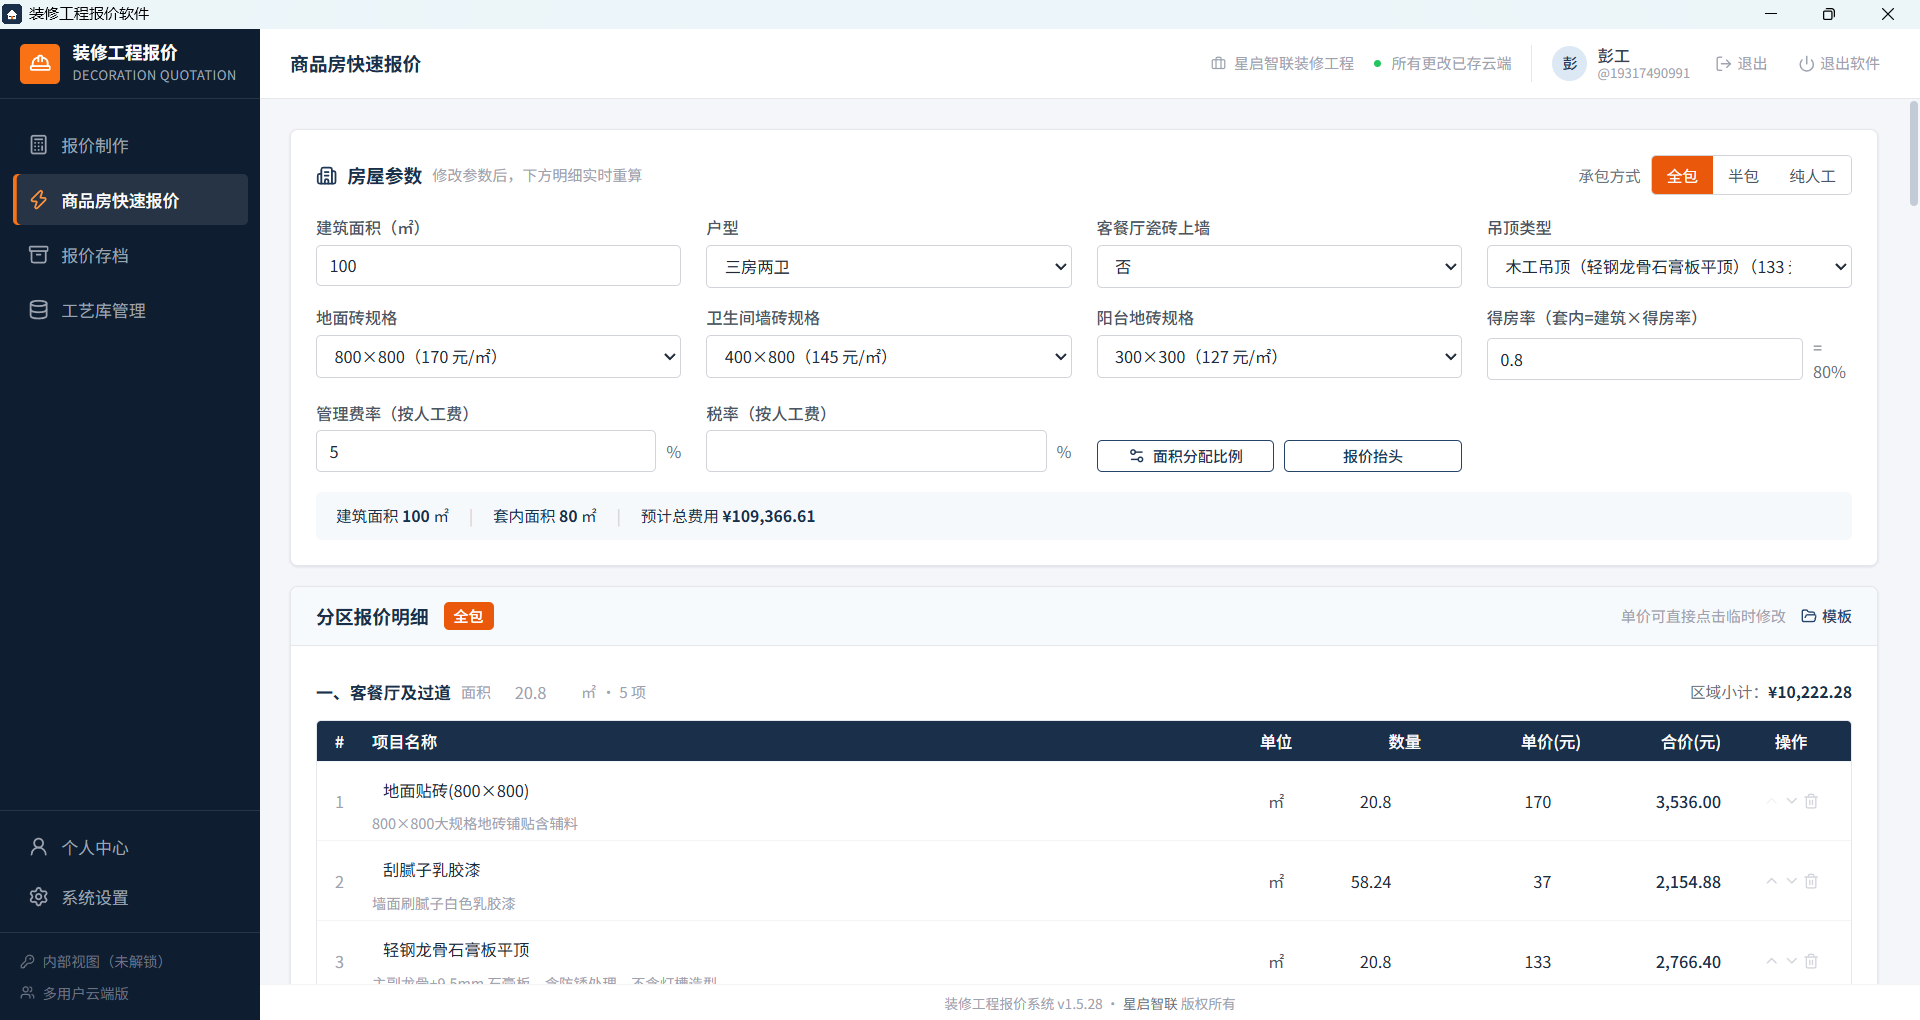Viewport: 1920px width, 1020px height.
Task: Choose 纯人工 contract mode
Action: pyautogui.click(x=1812, y=176)
